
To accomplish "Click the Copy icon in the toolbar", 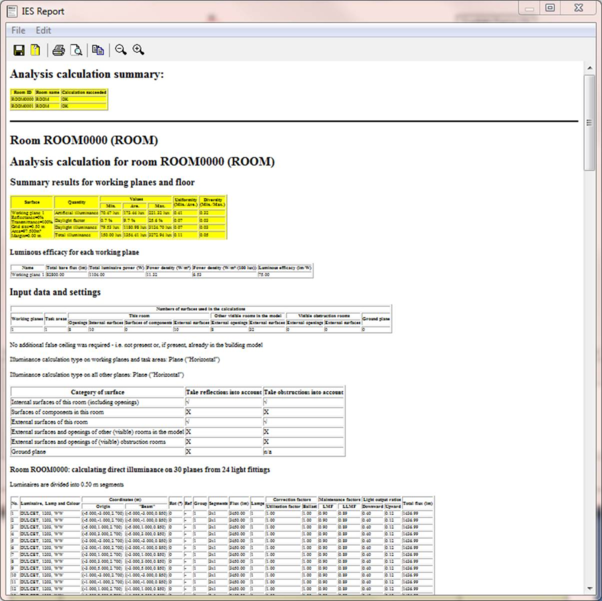I will coord(98,50).
